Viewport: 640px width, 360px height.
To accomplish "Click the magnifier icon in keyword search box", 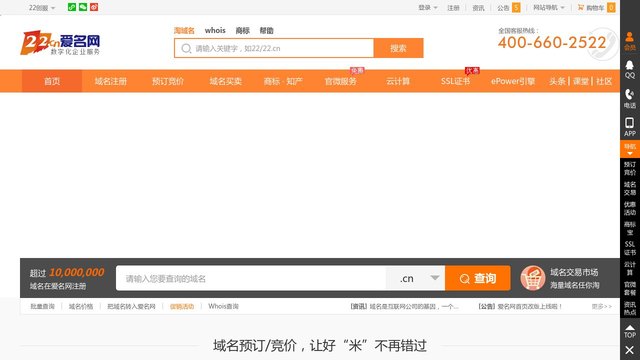I will pos(186,49).
